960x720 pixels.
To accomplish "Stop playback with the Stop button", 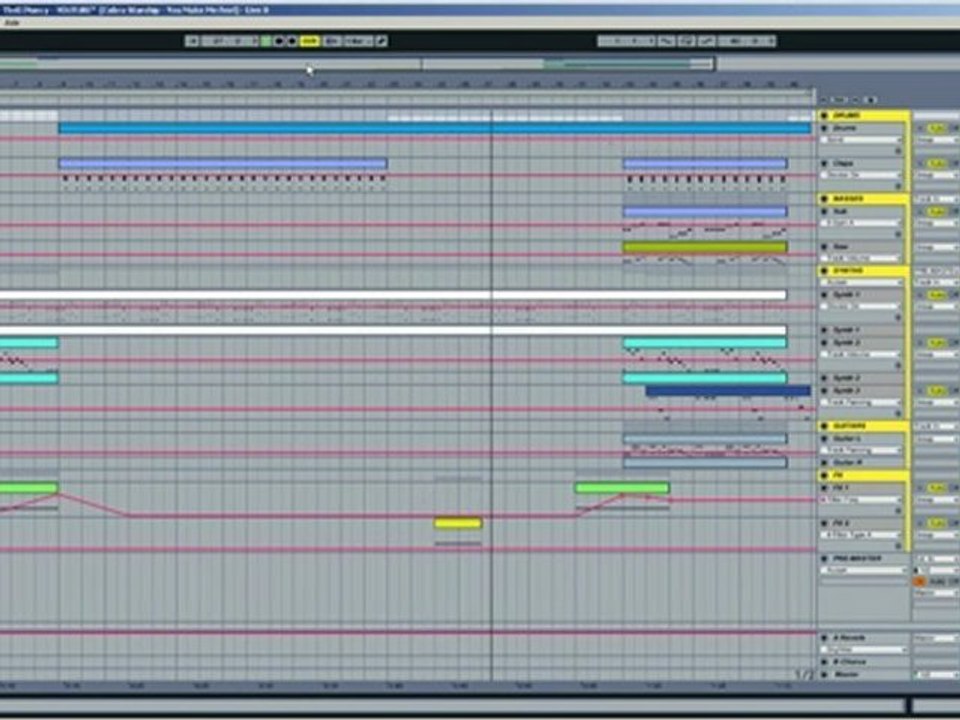I will coord(279,41).
